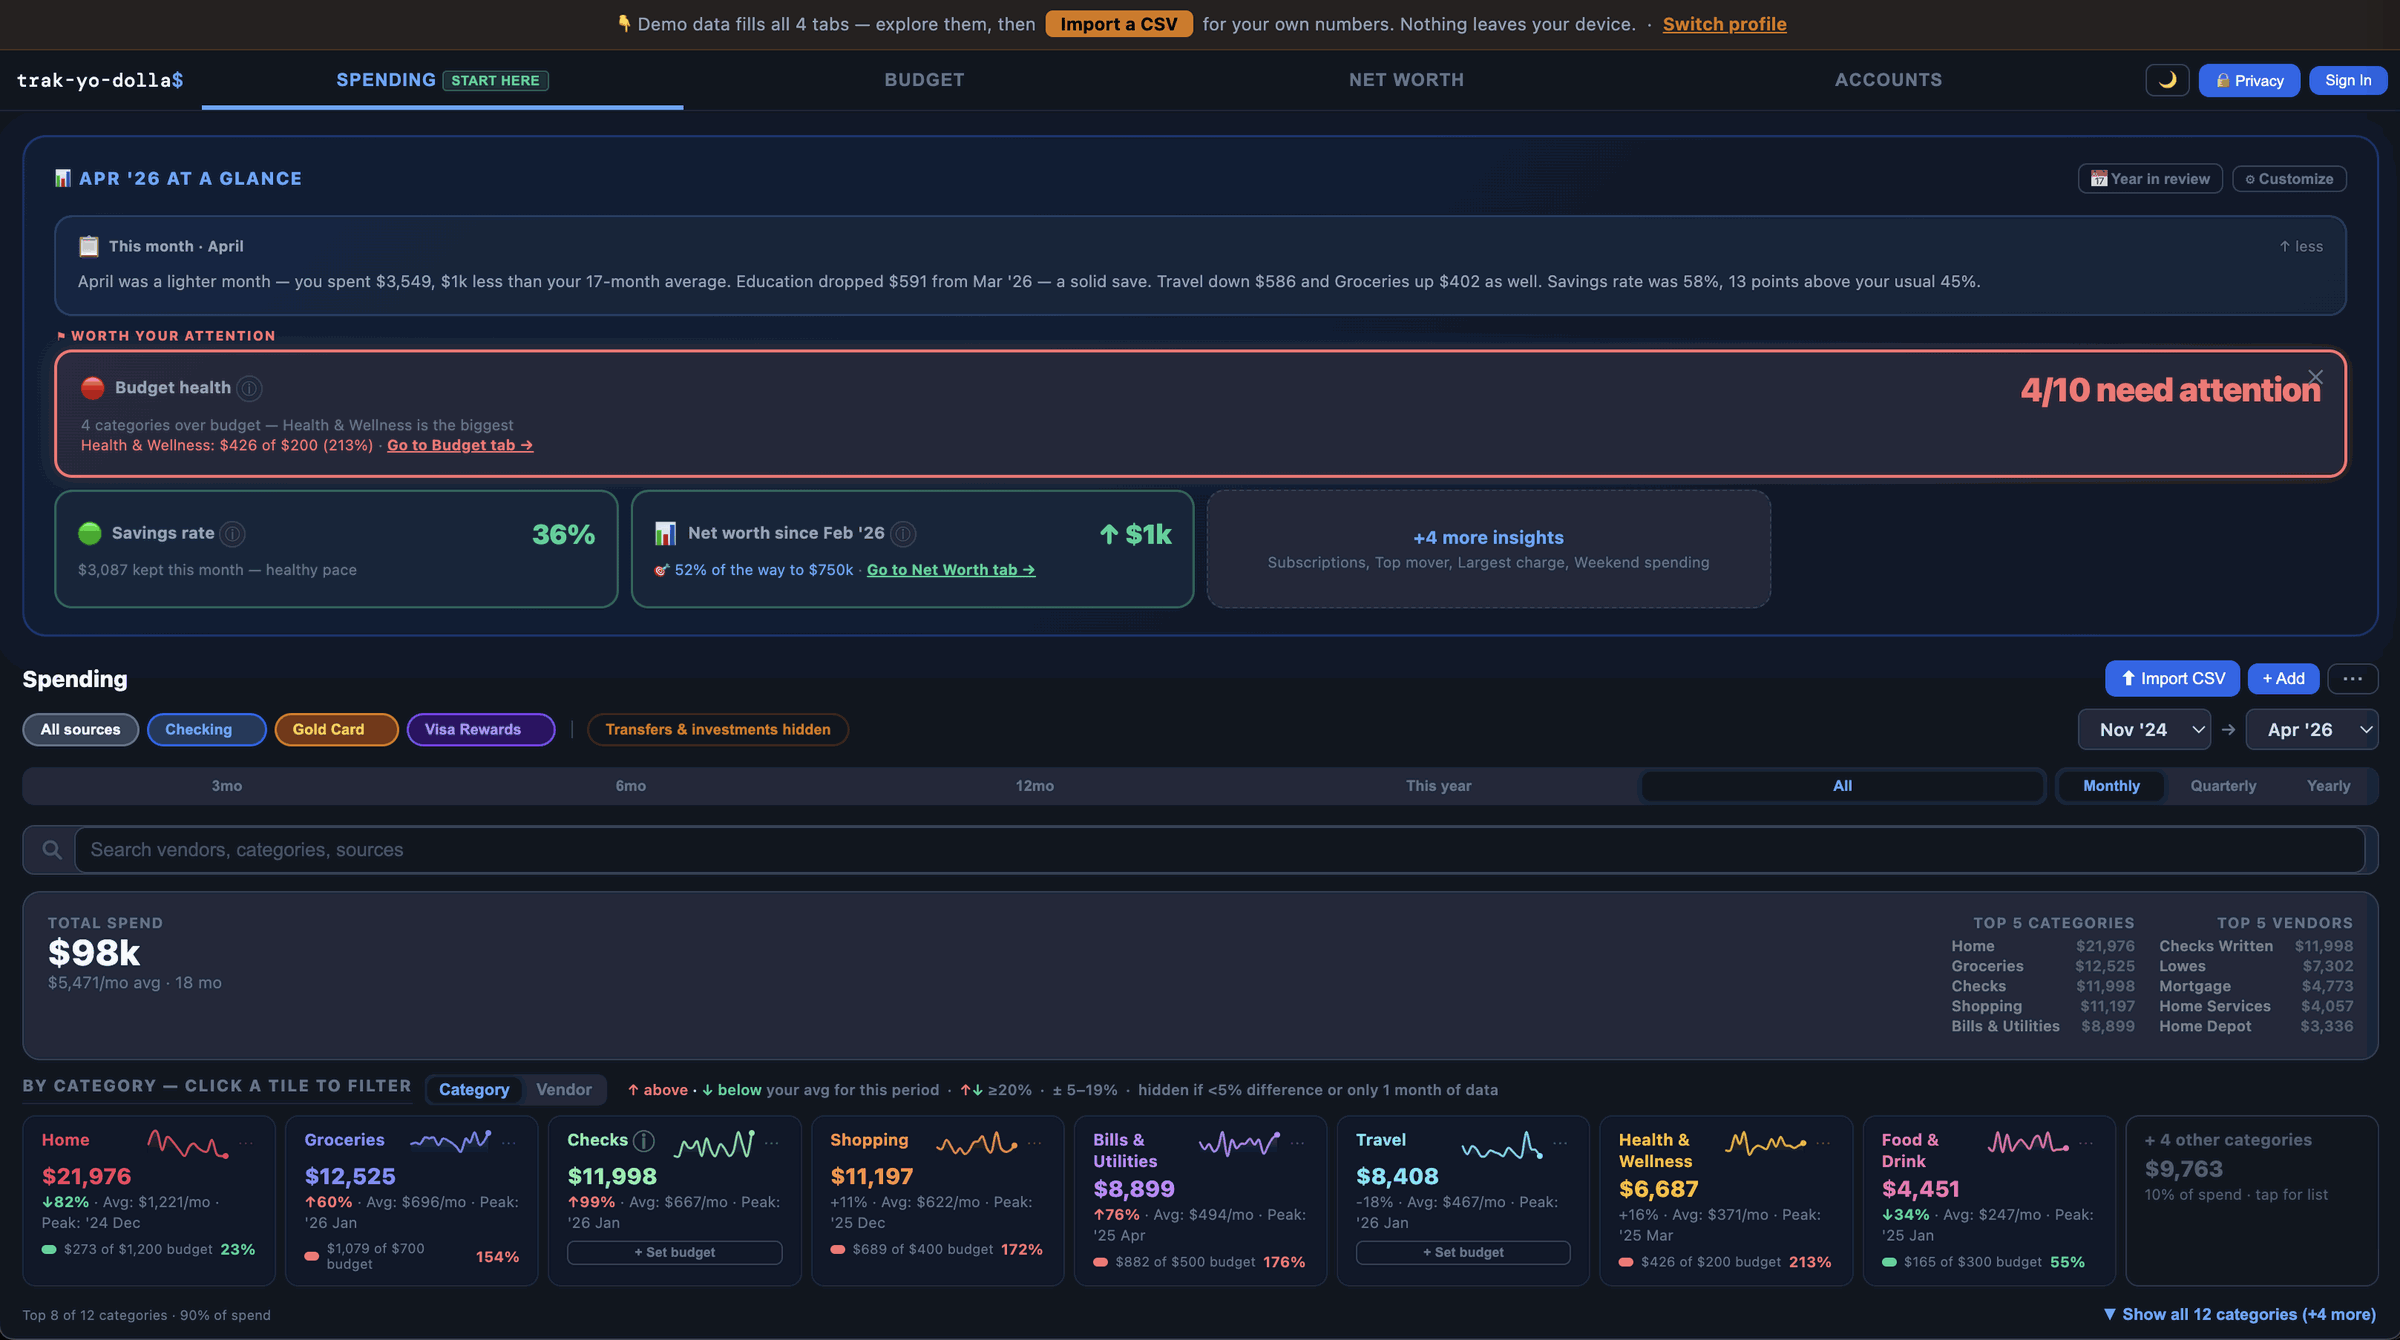The width and height of the screenshot is (2400, 1340).
Task: Open the Apr '26 end month dropdown
Action: pos(2311,730)
